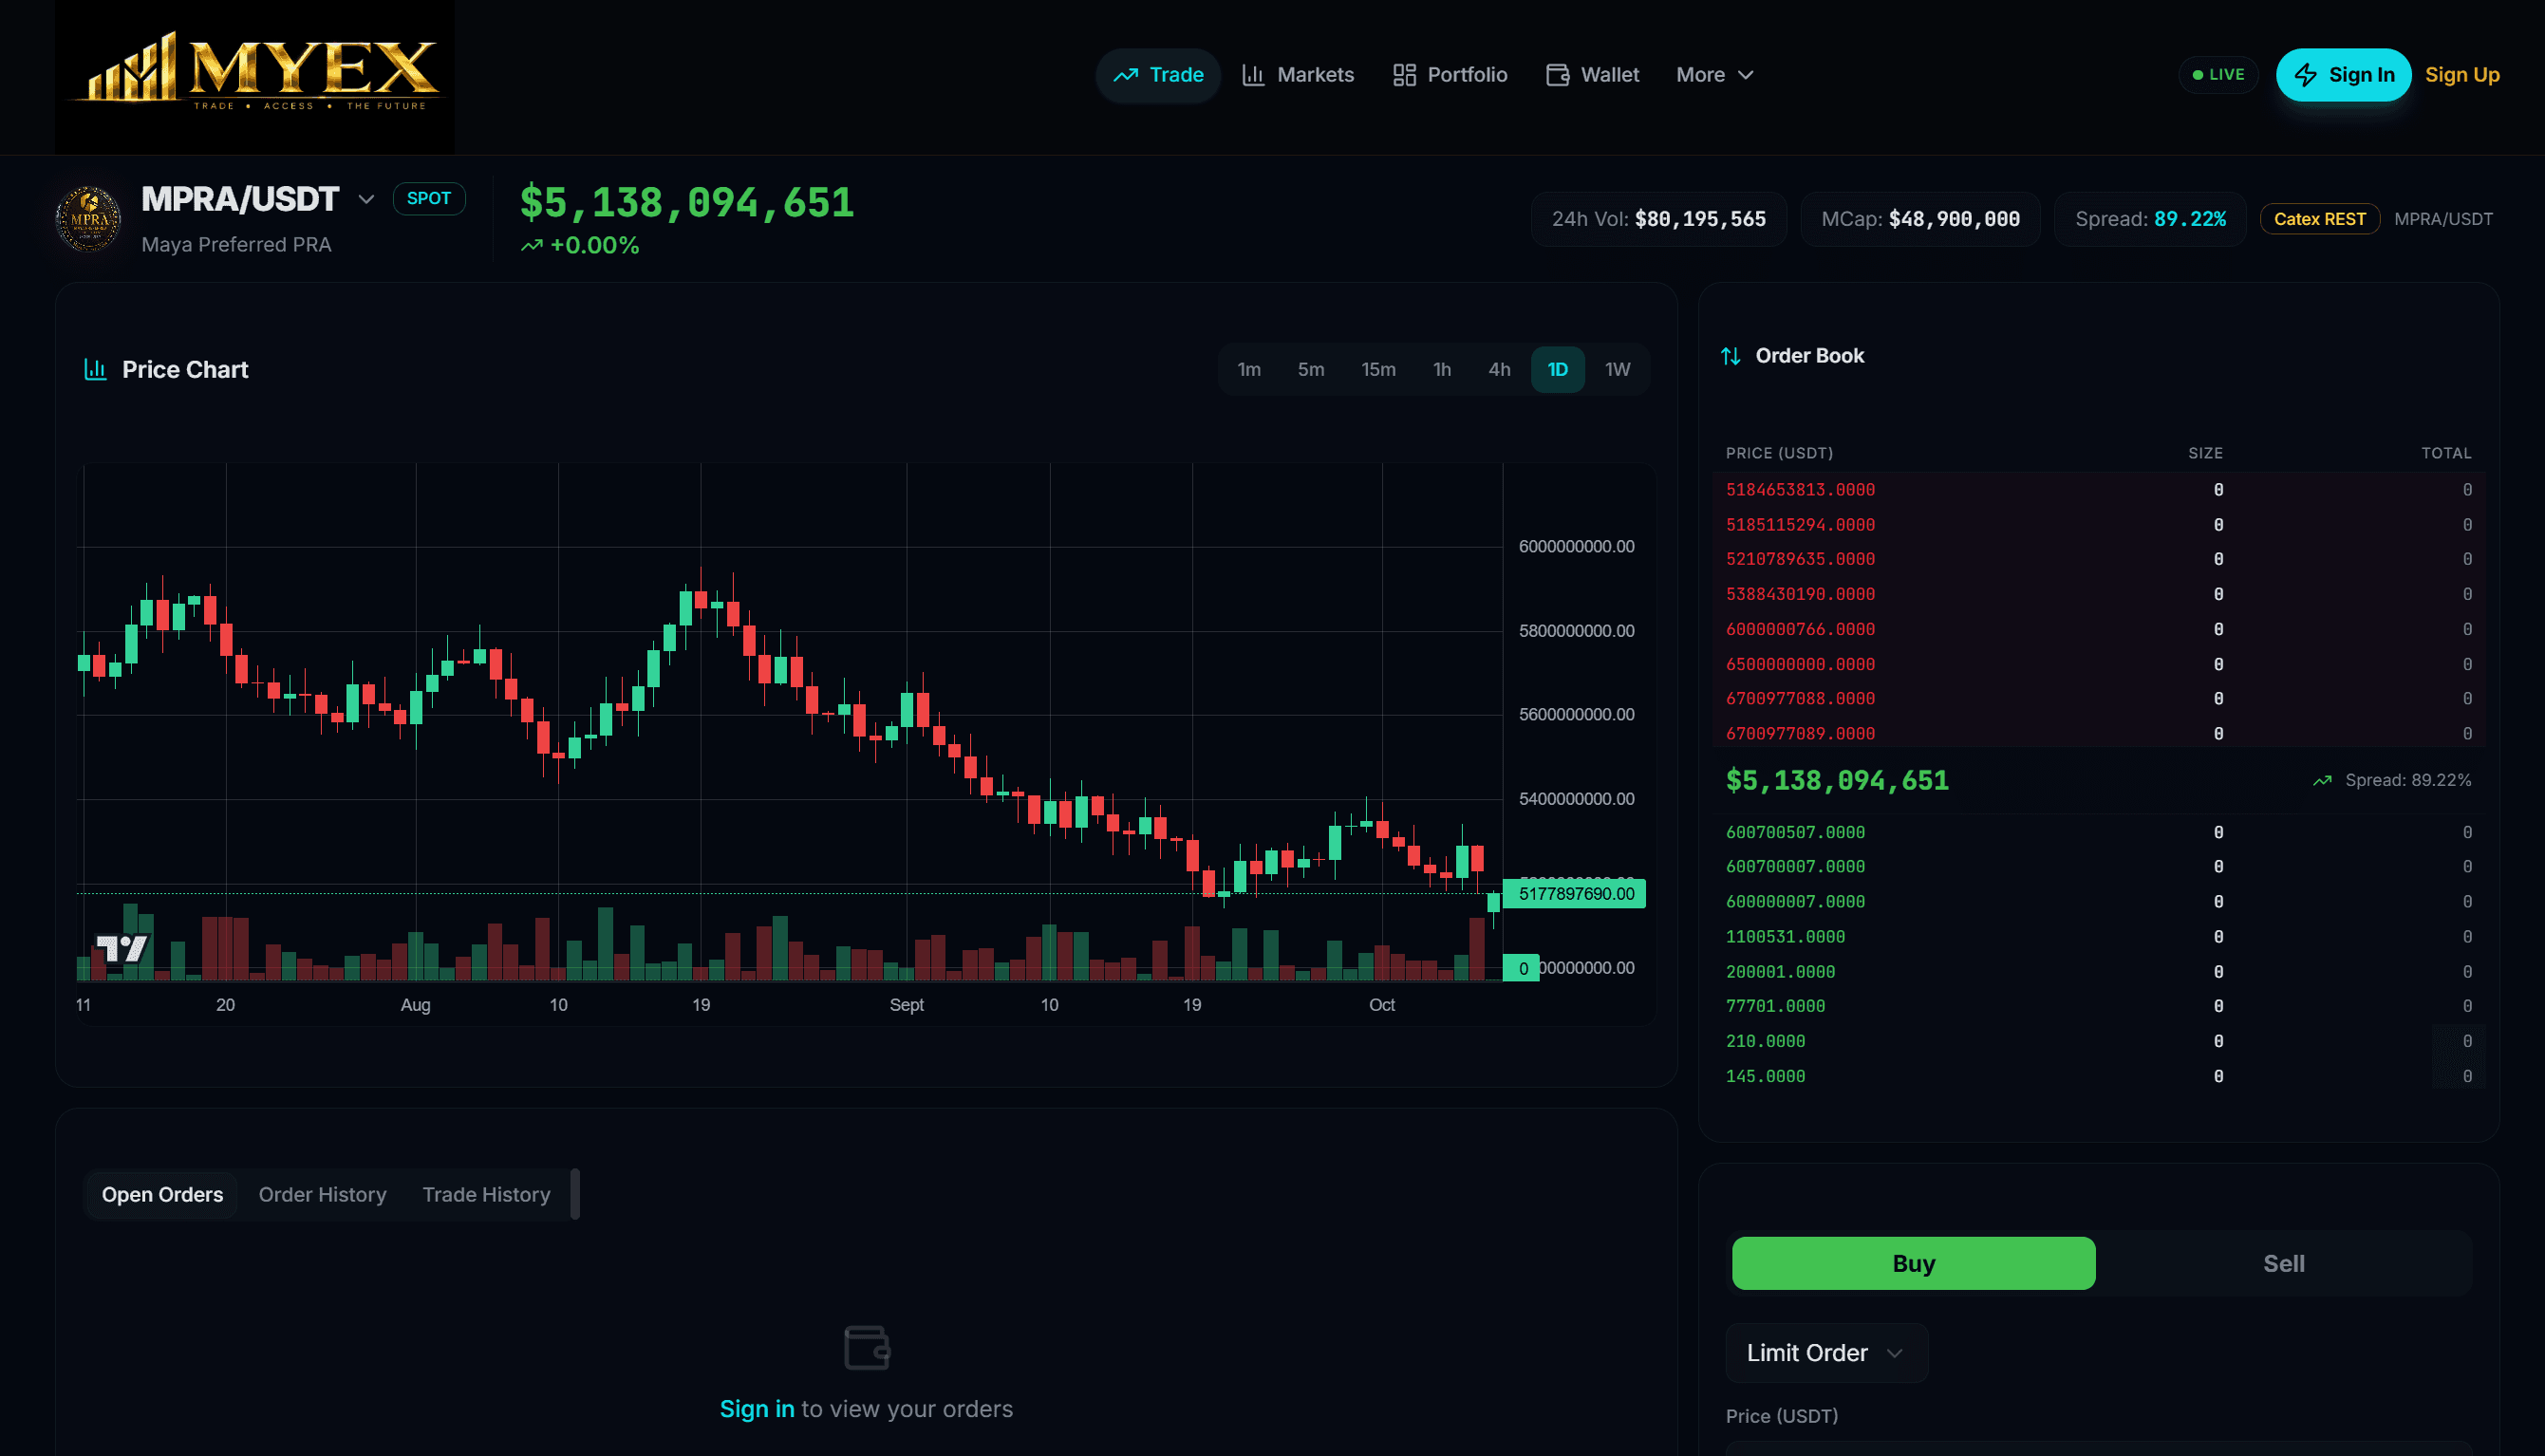
Task: Select the 15m chart interval
Action: click(x=1378, y=370)
